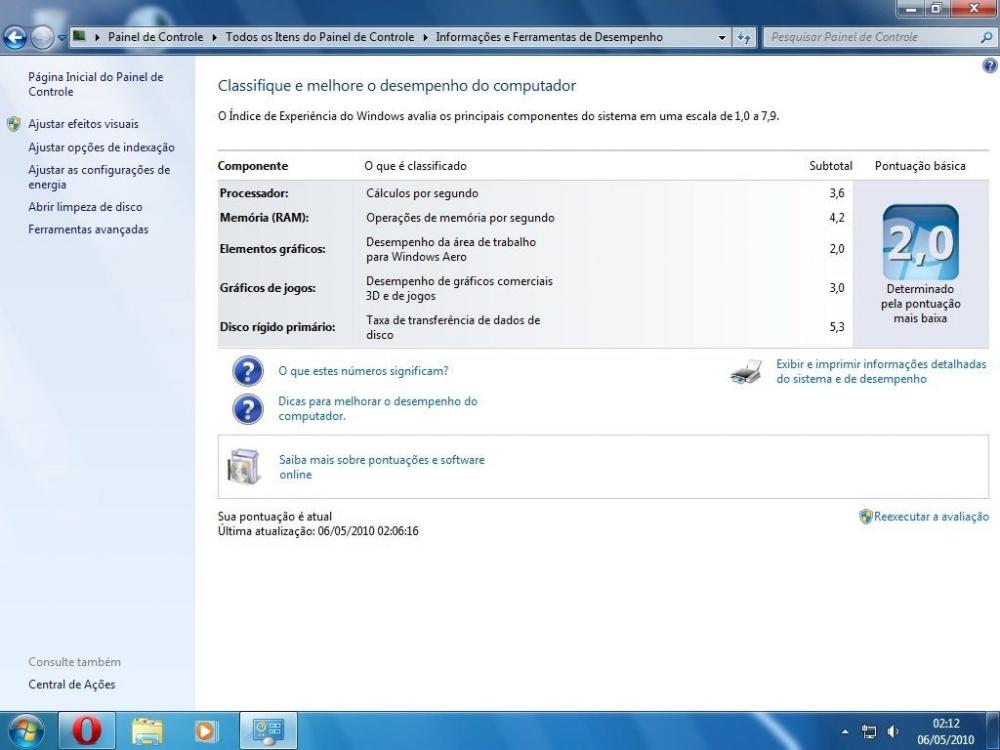Open the recent pages dropdown arrow
The width and height of the screenshot is (1000, 750).
(x=62, y=38)
